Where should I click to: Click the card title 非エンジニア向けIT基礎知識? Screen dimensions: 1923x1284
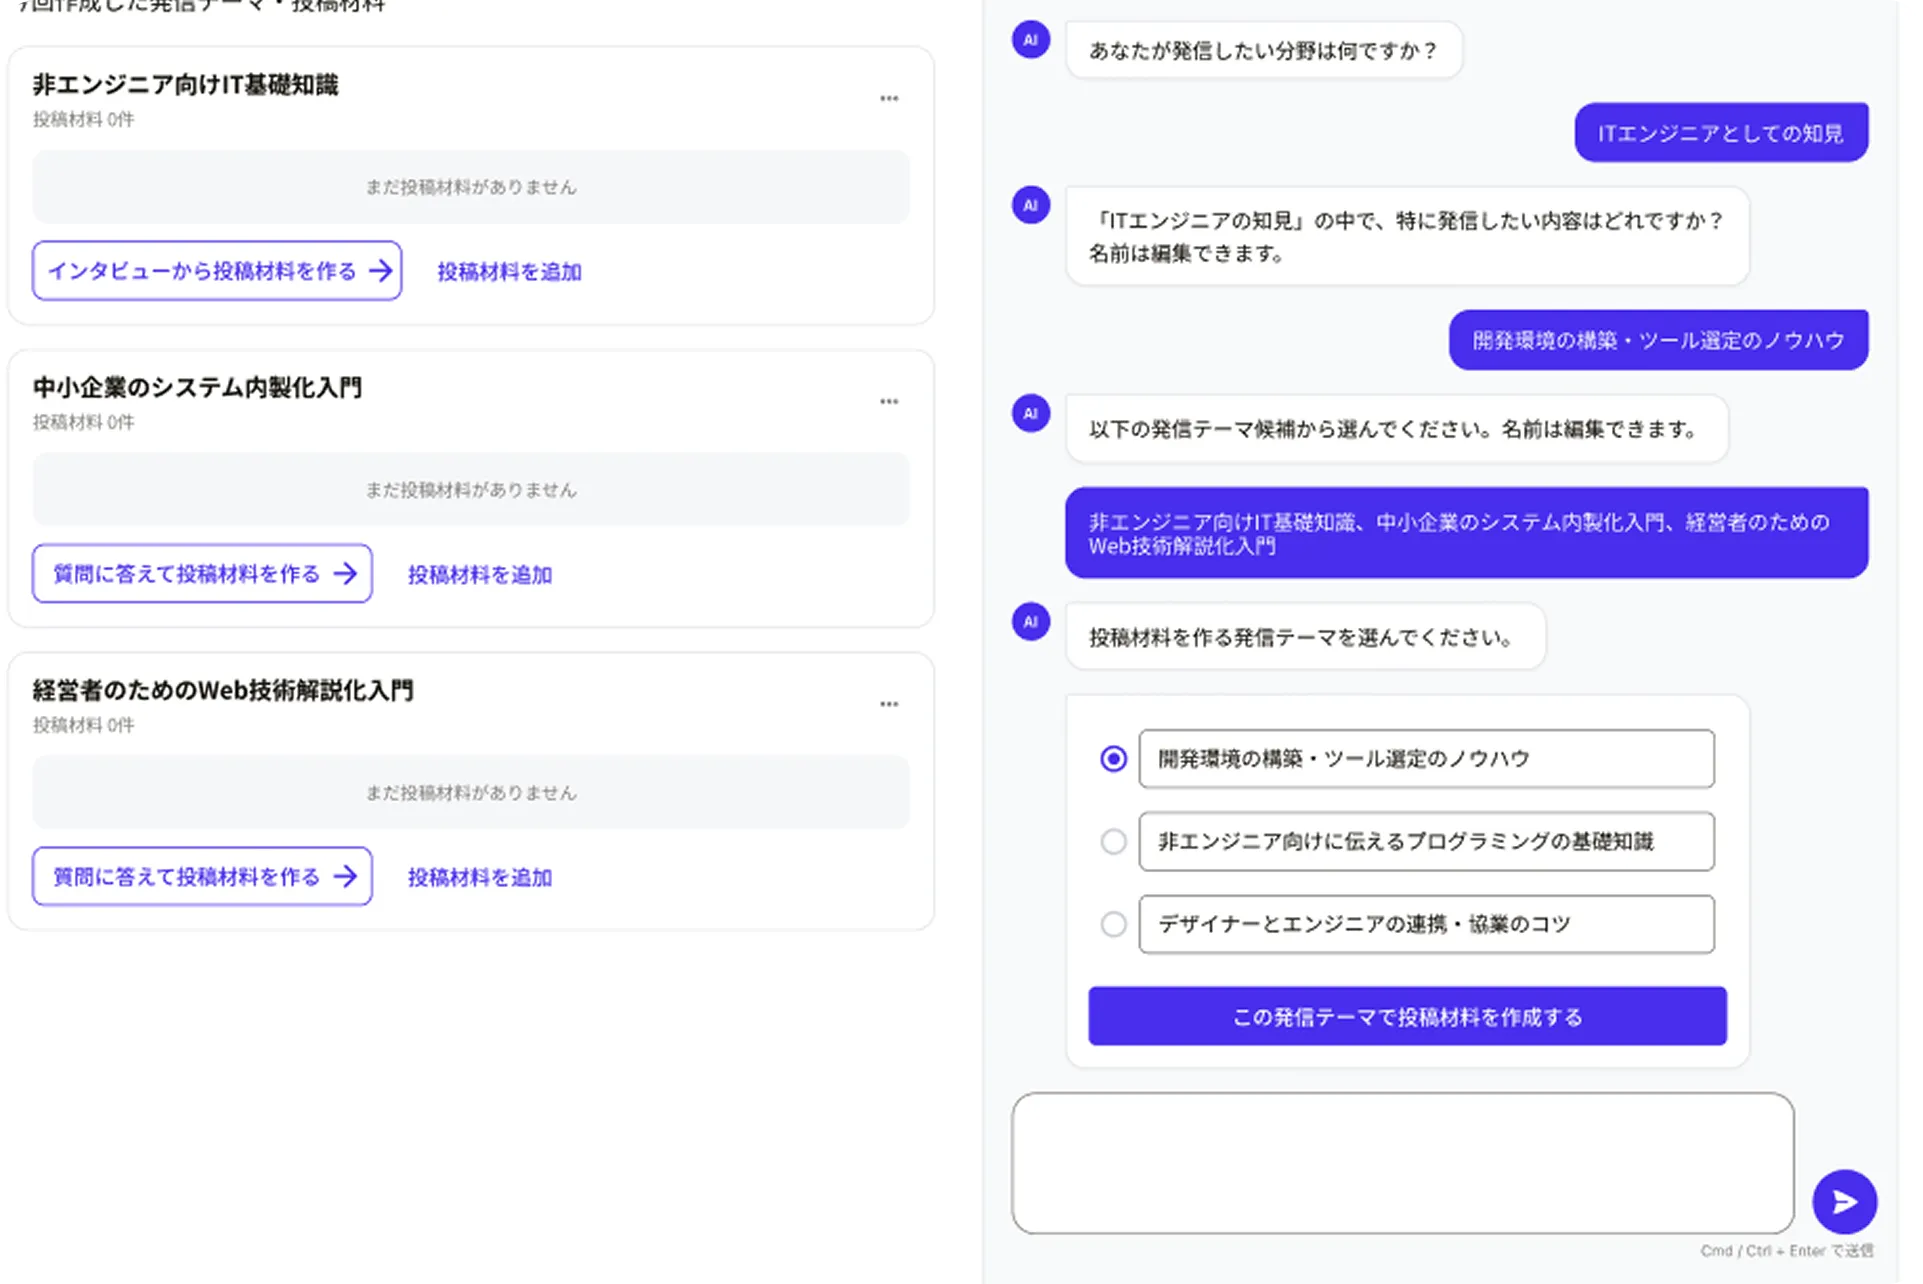click(x=185, y=85)
